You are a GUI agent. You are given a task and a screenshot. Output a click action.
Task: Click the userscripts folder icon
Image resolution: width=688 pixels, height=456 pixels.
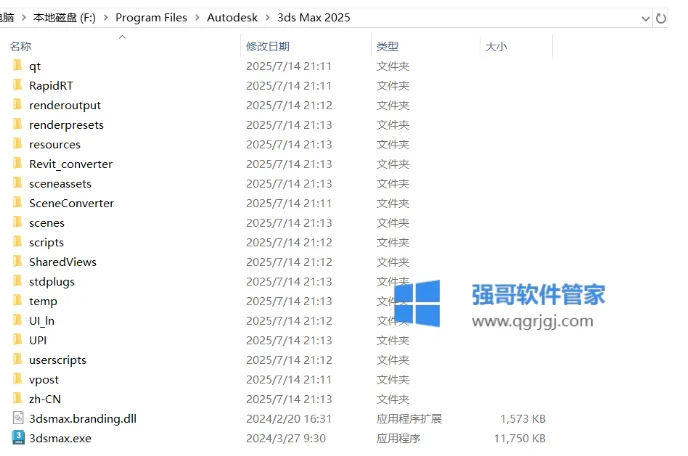click(18, 359)
